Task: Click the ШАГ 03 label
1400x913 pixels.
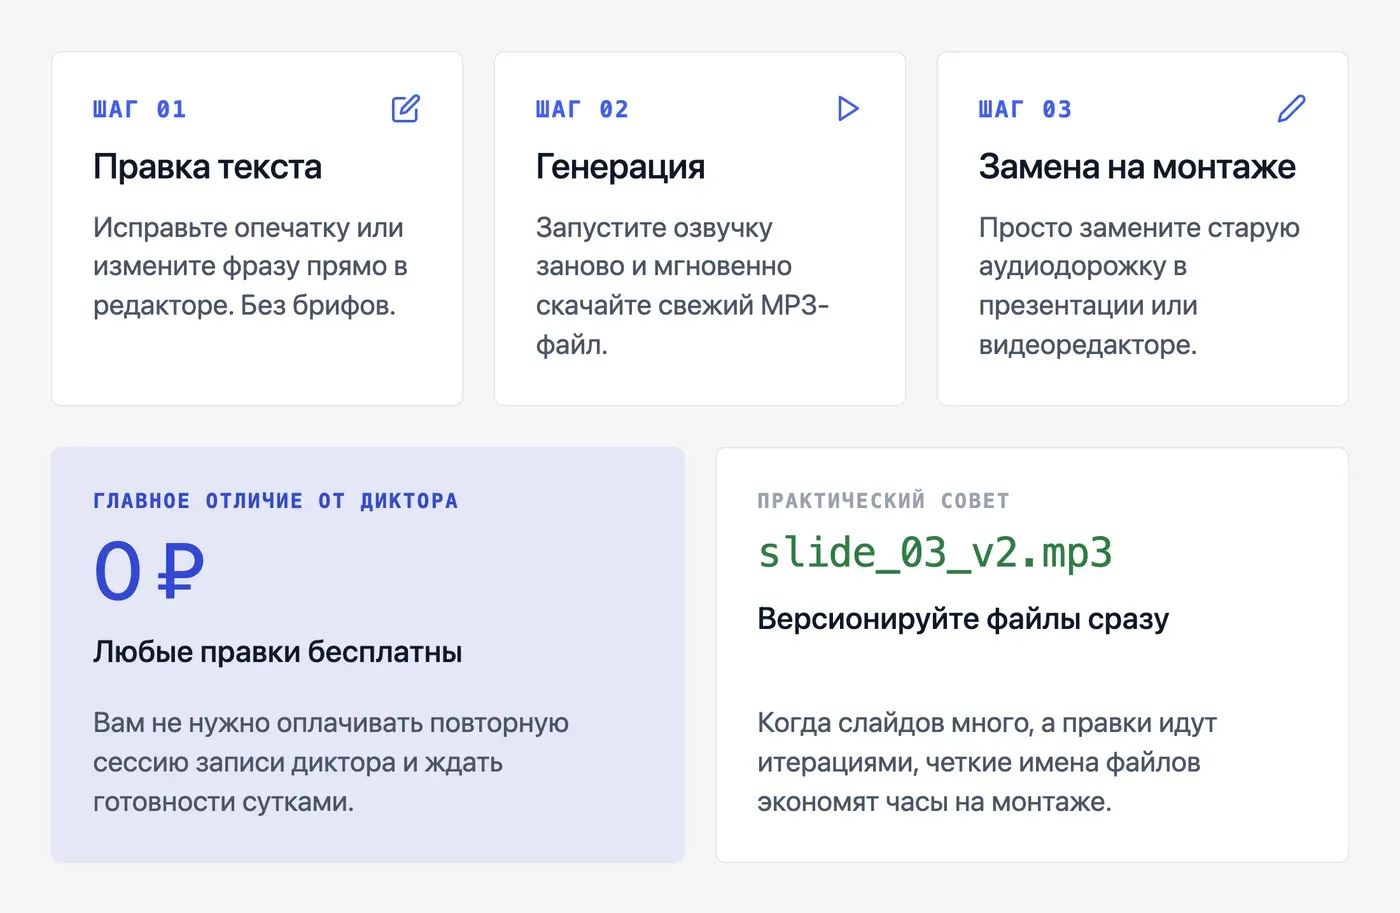Action: (x=1026, y=109)
